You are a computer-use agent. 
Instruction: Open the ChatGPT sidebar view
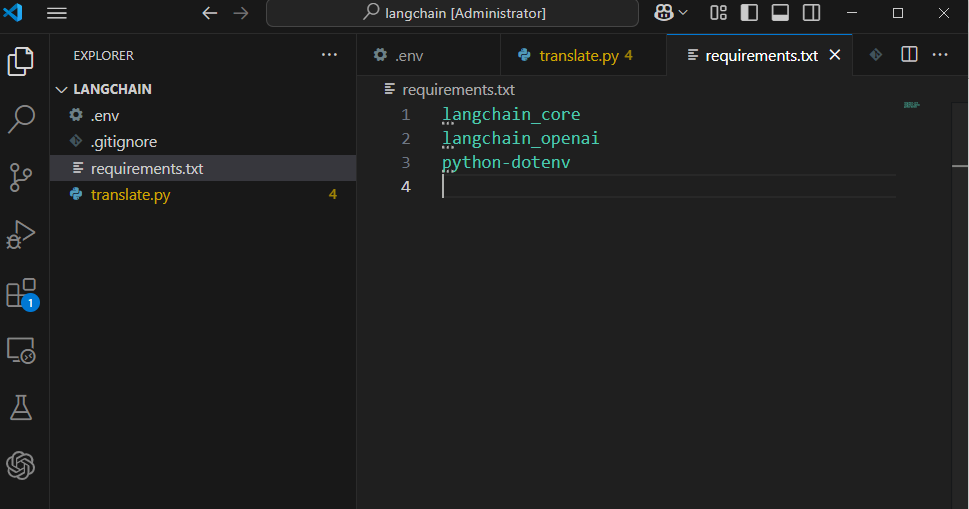(21, 465)
